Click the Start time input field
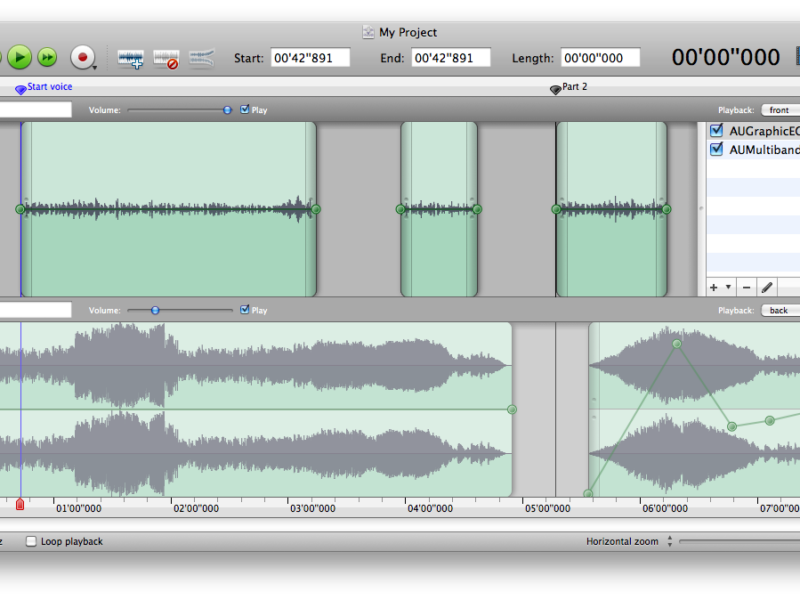 pyautogui.click(x=310, y=58)
